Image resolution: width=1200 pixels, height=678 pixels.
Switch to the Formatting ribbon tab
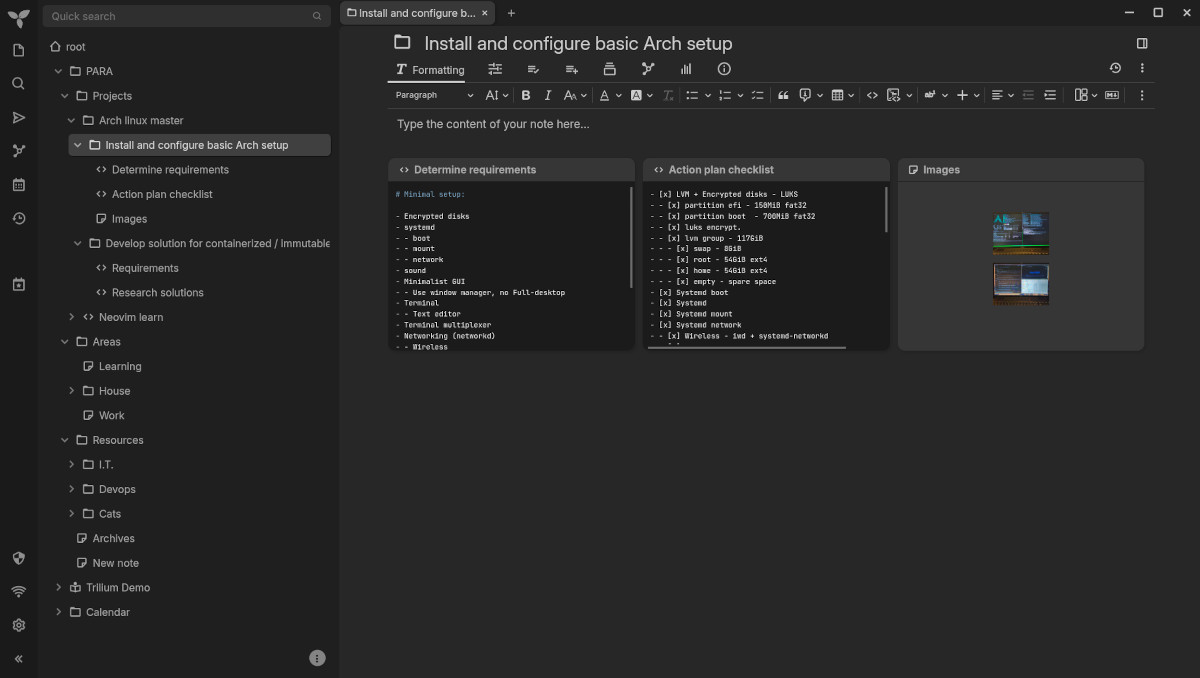coord(430,70)
